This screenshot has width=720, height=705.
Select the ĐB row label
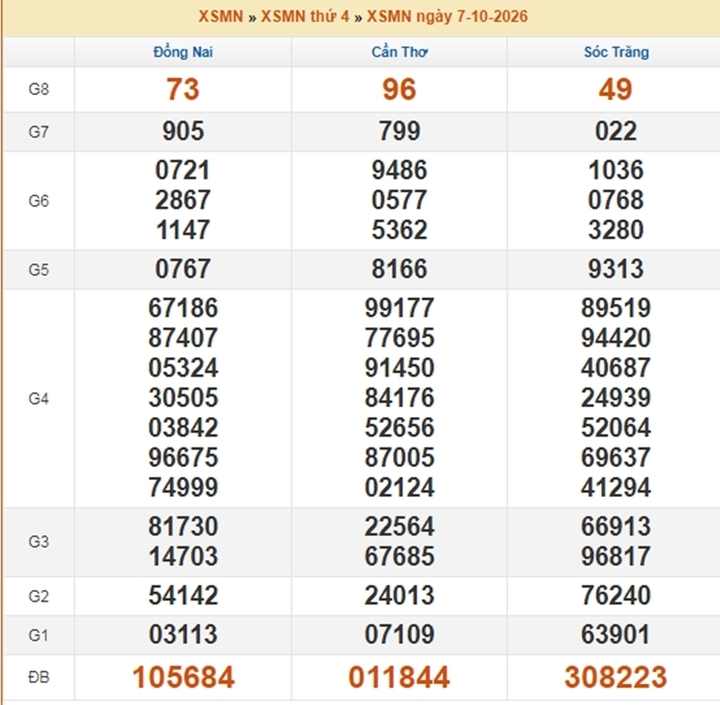point(39,677)
